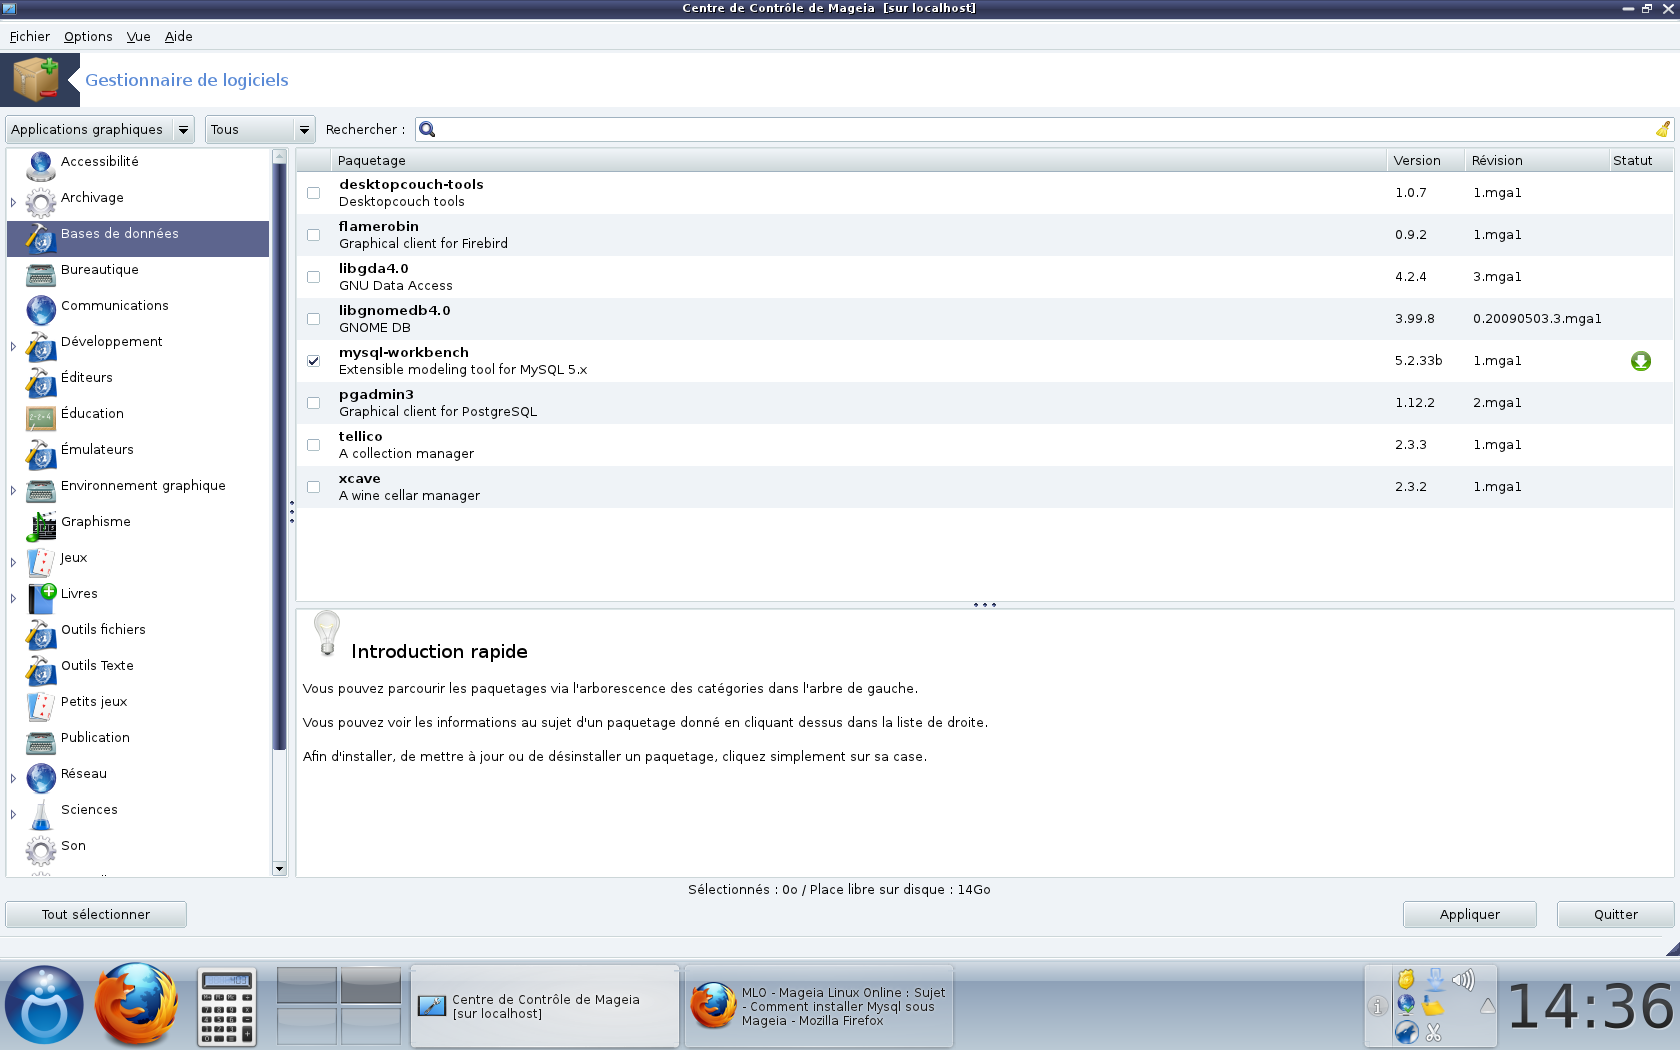Image resolution: width=1680 pixels, height=1050 pixels.
Task: Switch to MLO Mozilla Firefox taskbar entry
Action: coord(819,1006)
